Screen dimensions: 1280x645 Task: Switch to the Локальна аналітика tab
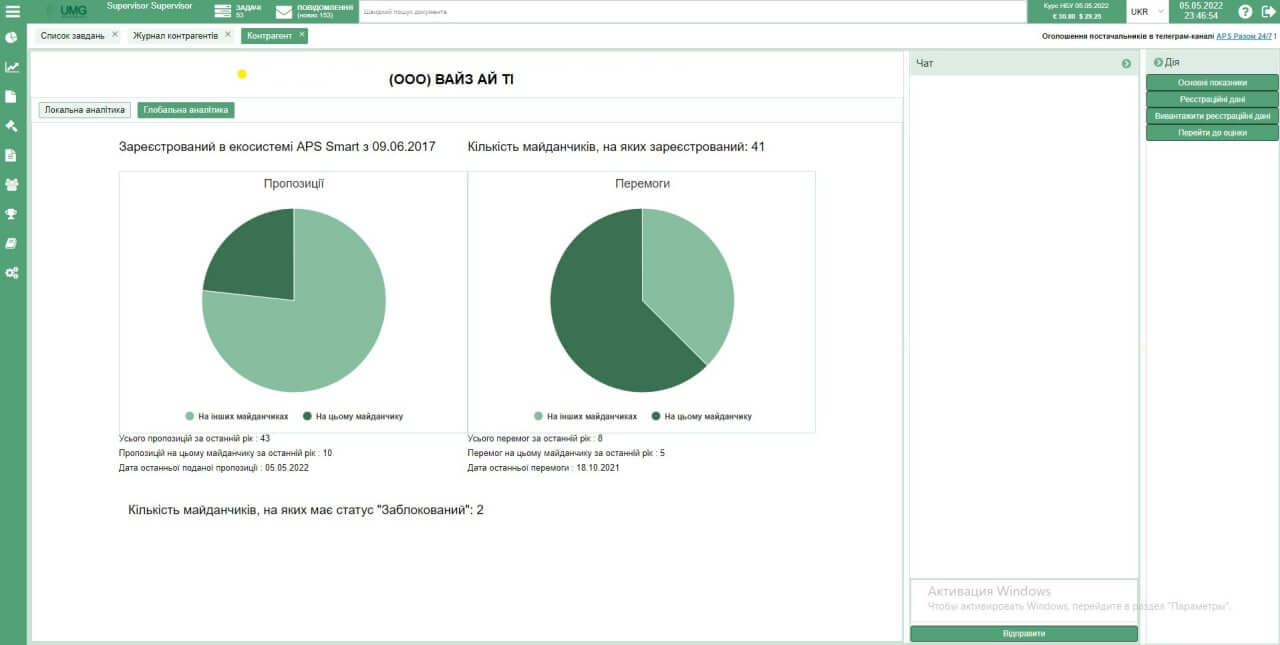pyautogui.click(x=85, y=110)
